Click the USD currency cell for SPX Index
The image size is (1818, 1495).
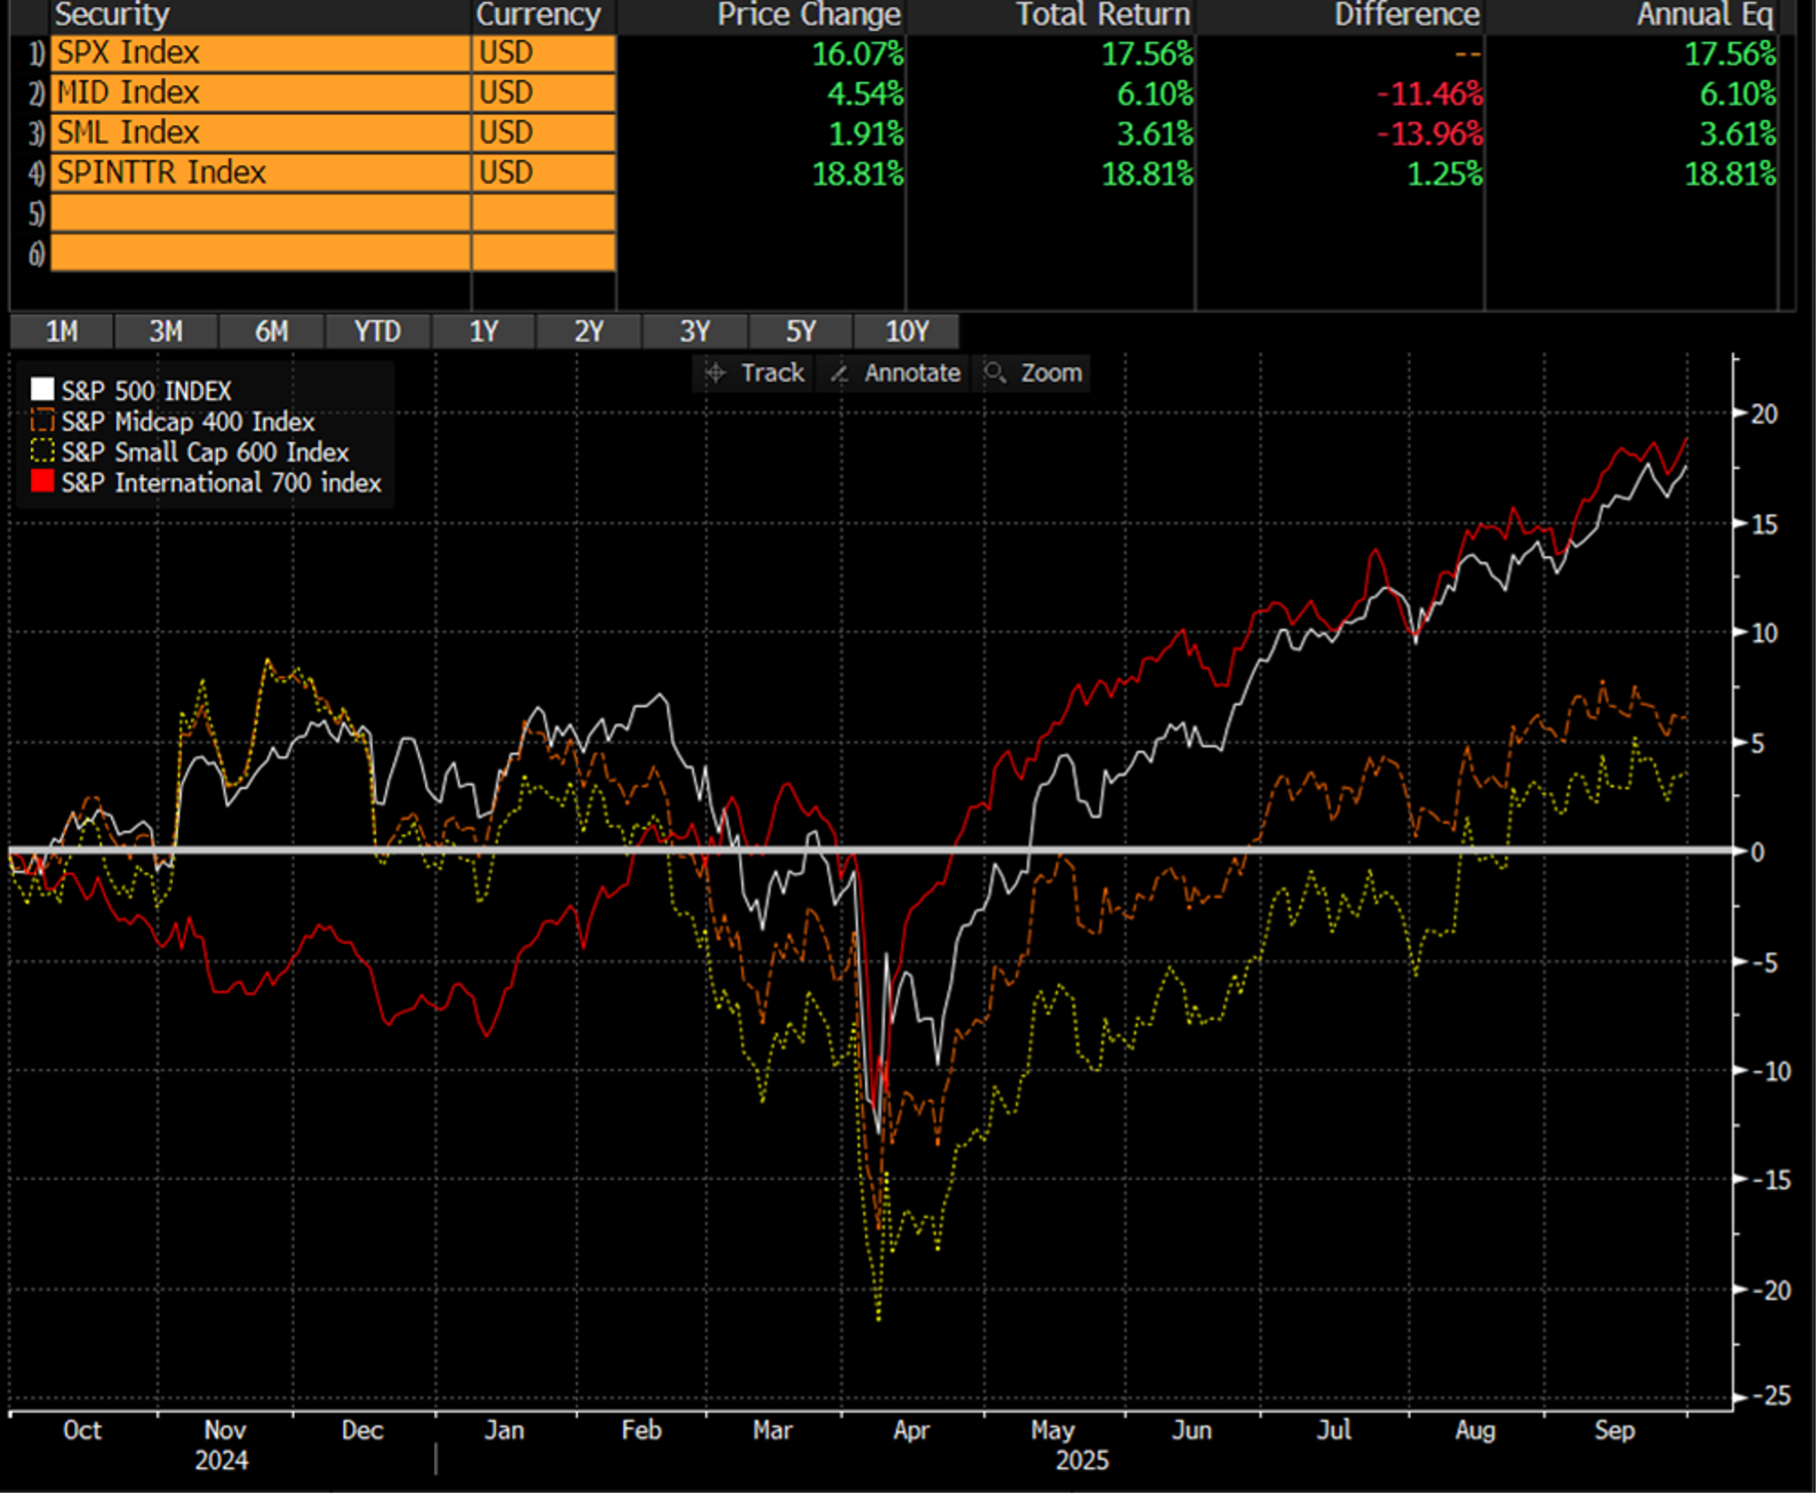544,53
